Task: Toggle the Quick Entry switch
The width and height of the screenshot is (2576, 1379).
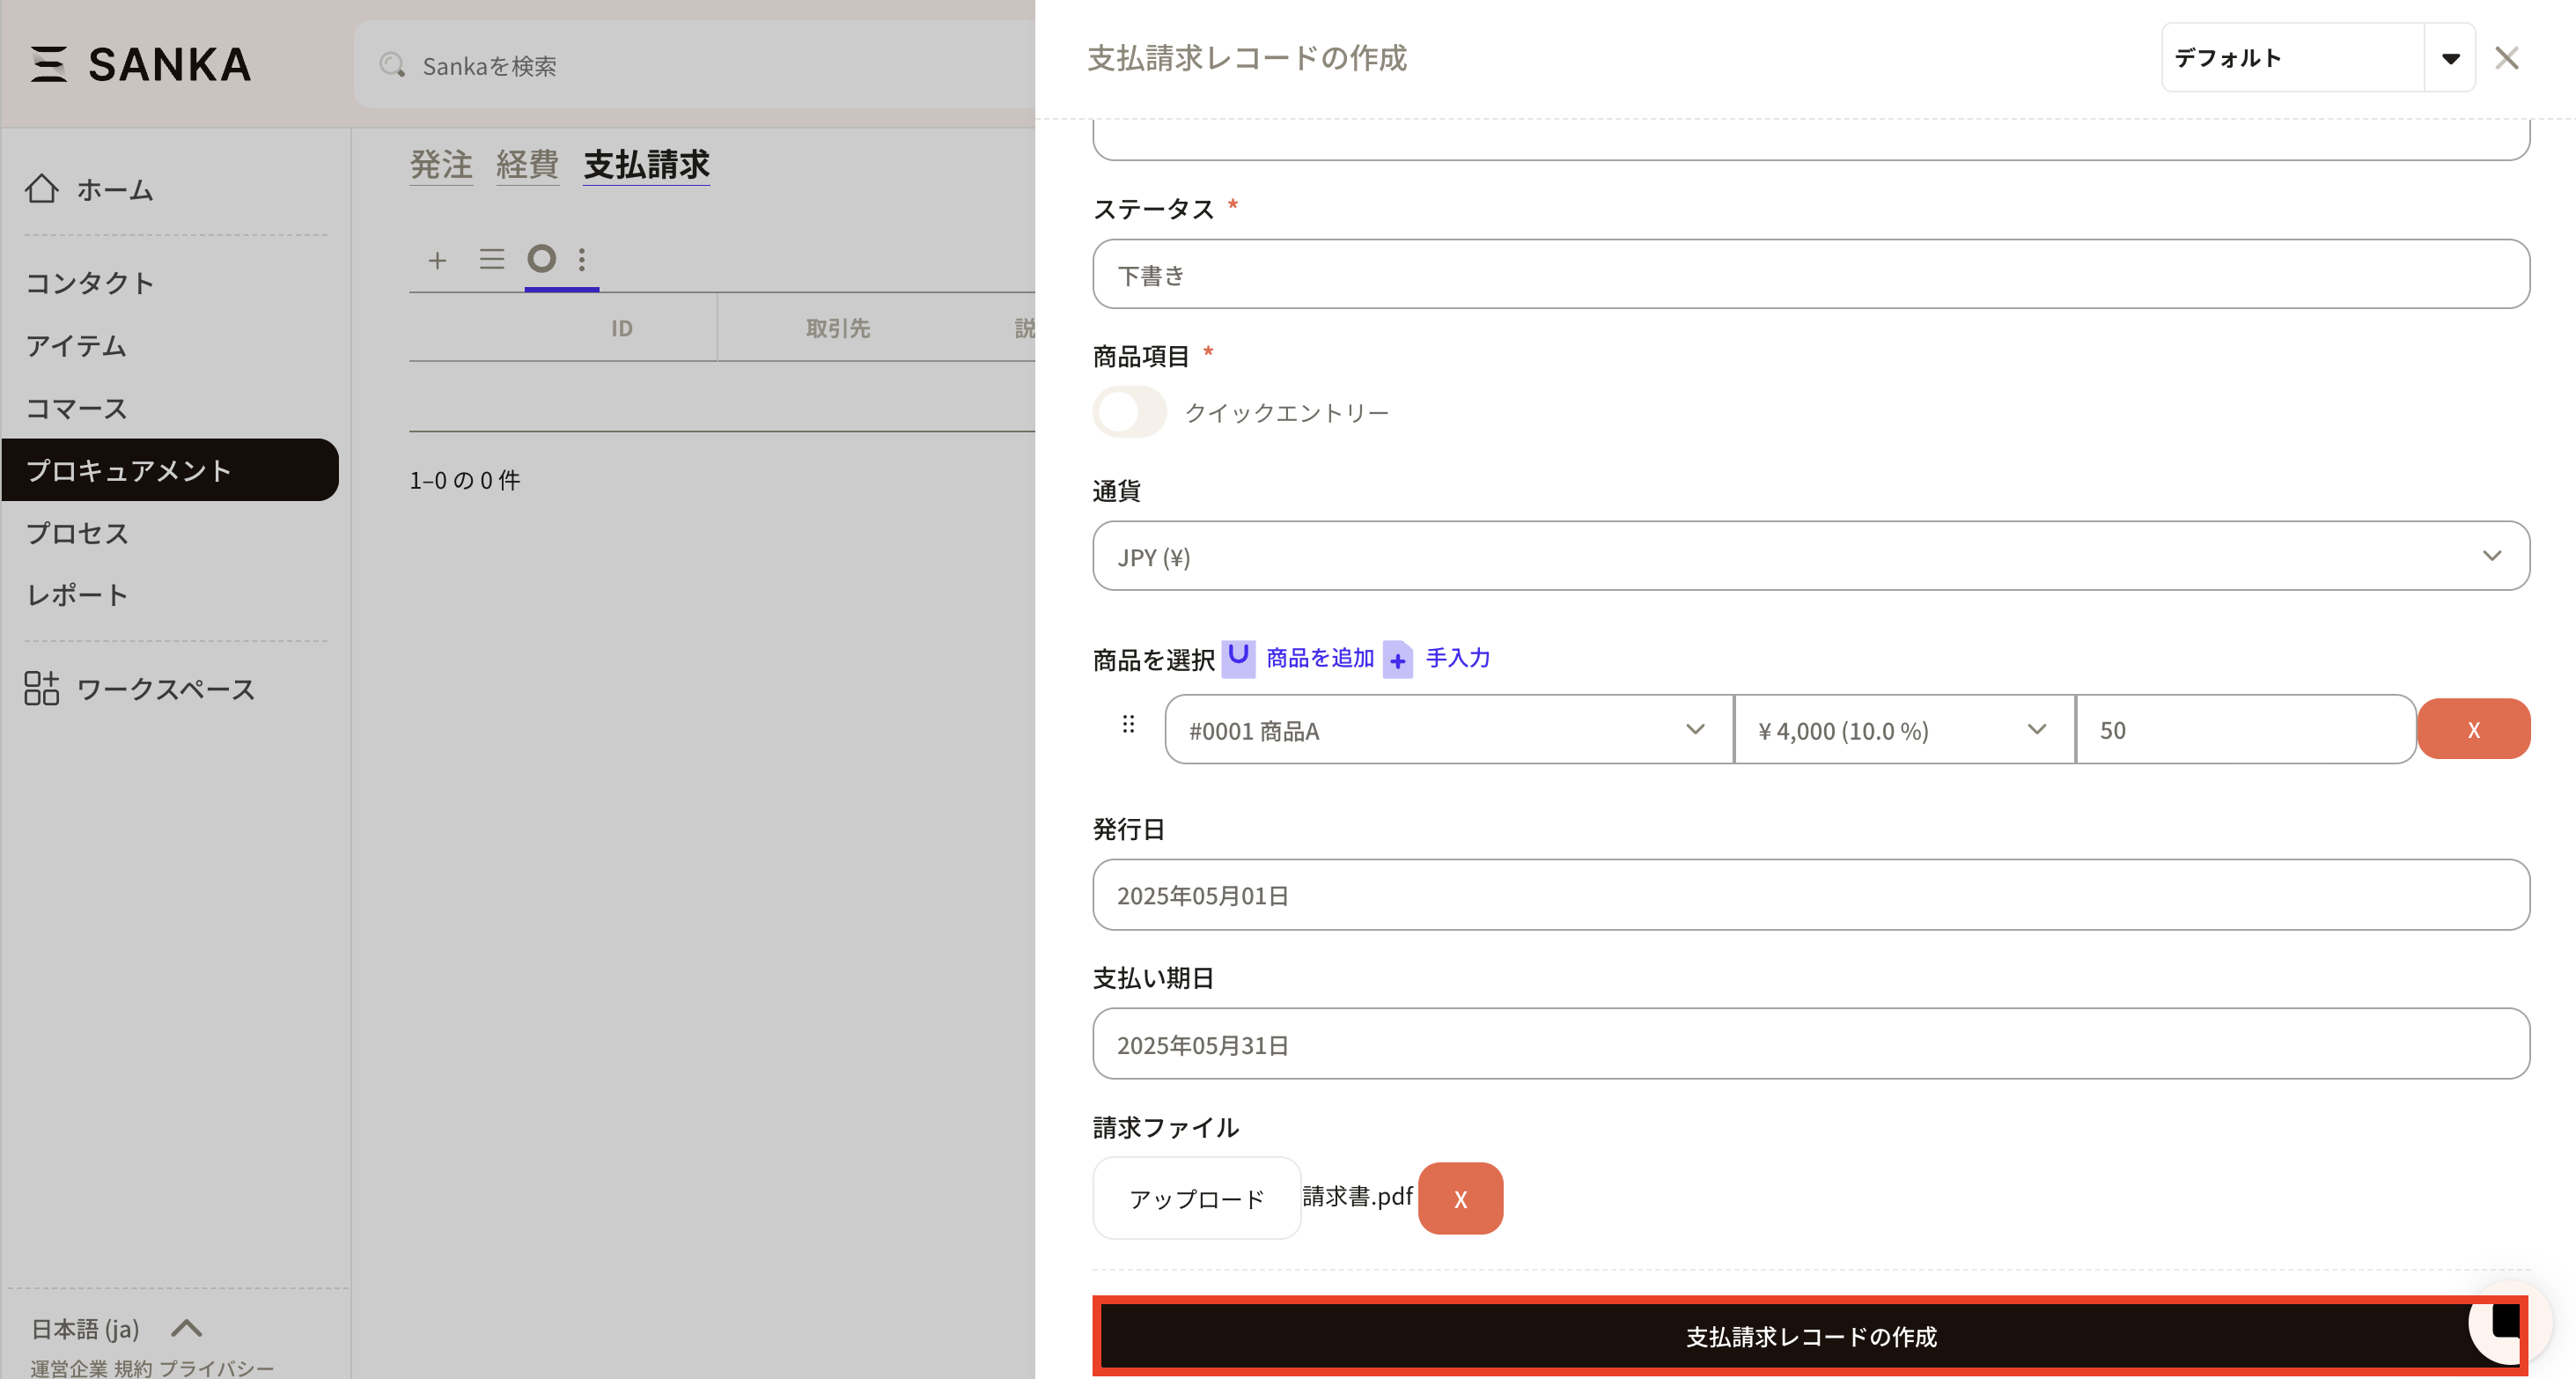Action: (x=1129, y=412)
